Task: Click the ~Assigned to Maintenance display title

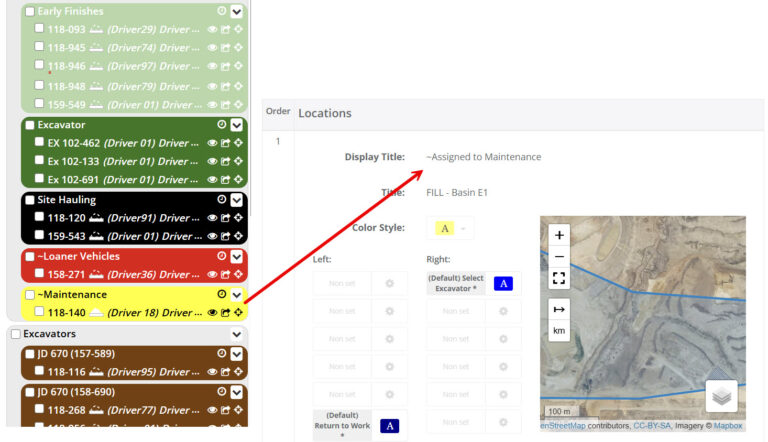Action: pos(483,157)
